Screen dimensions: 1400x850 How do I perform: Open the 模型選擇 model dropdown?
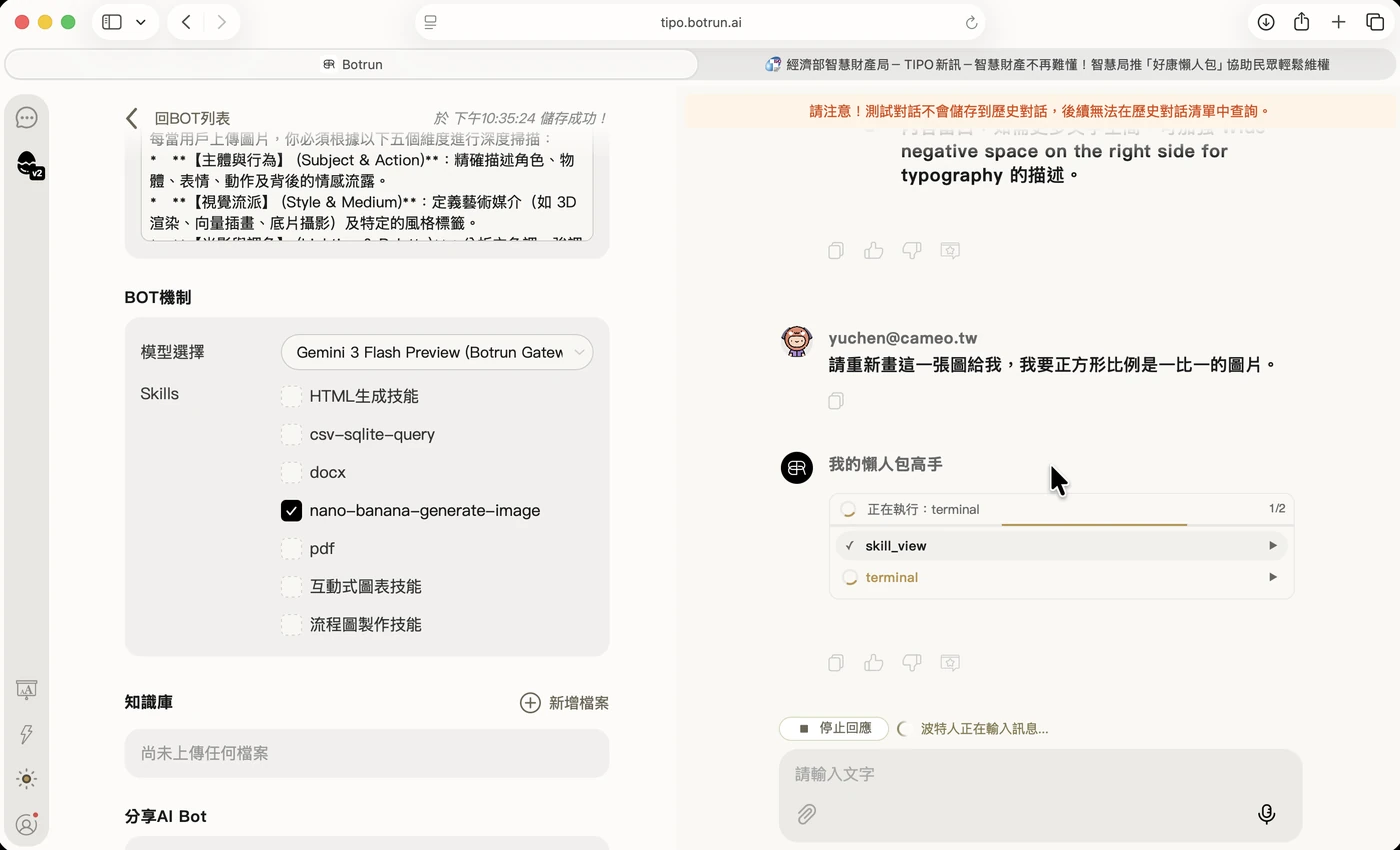[437, 352]
